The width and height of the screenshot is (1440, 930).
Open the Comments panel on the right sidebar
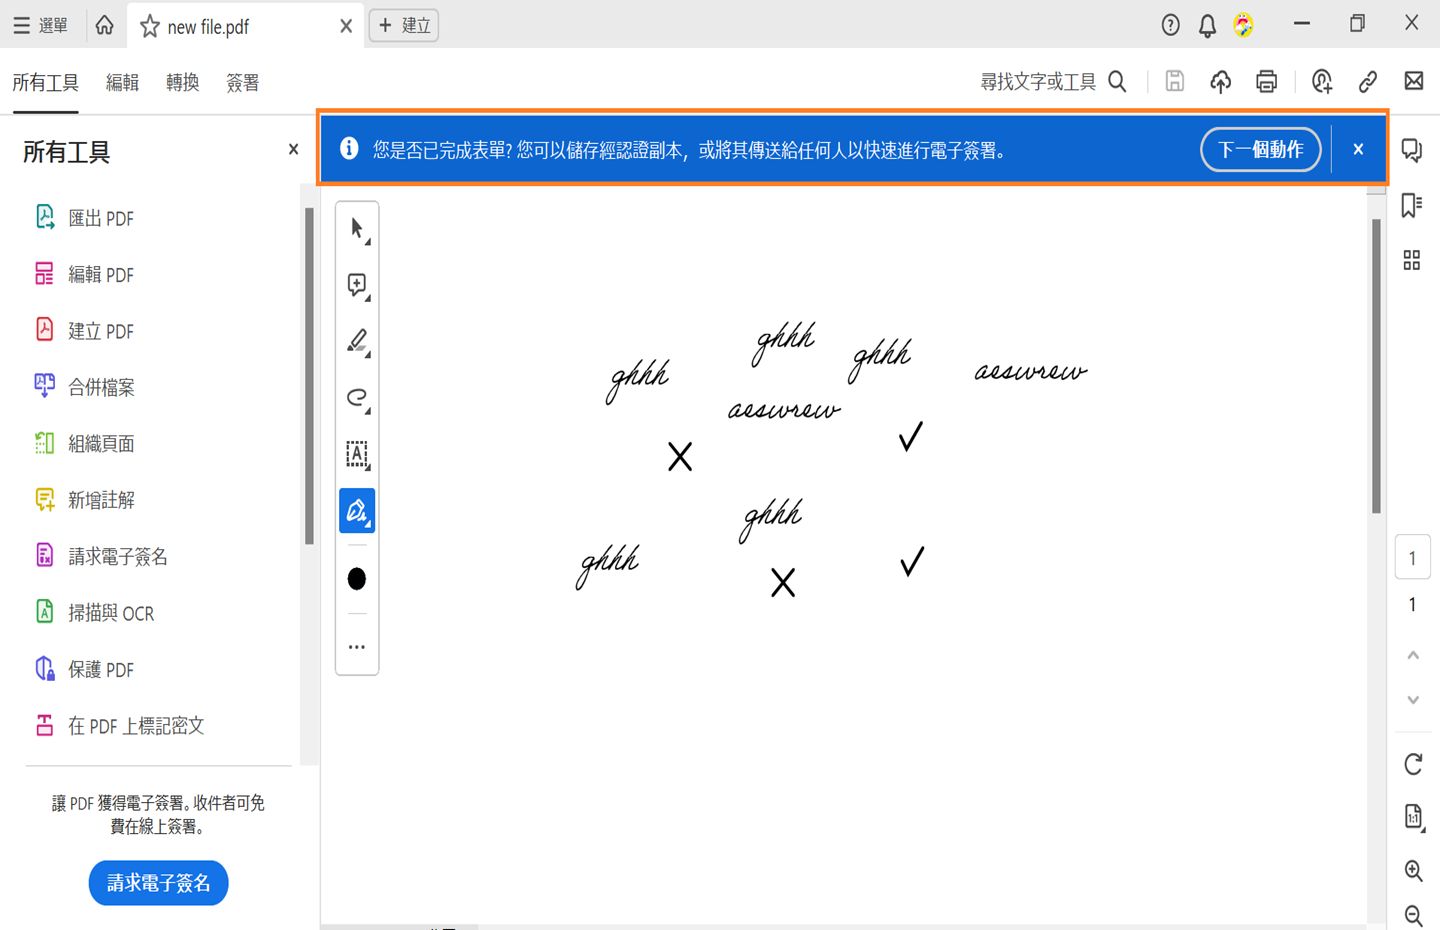[1411, 149]
